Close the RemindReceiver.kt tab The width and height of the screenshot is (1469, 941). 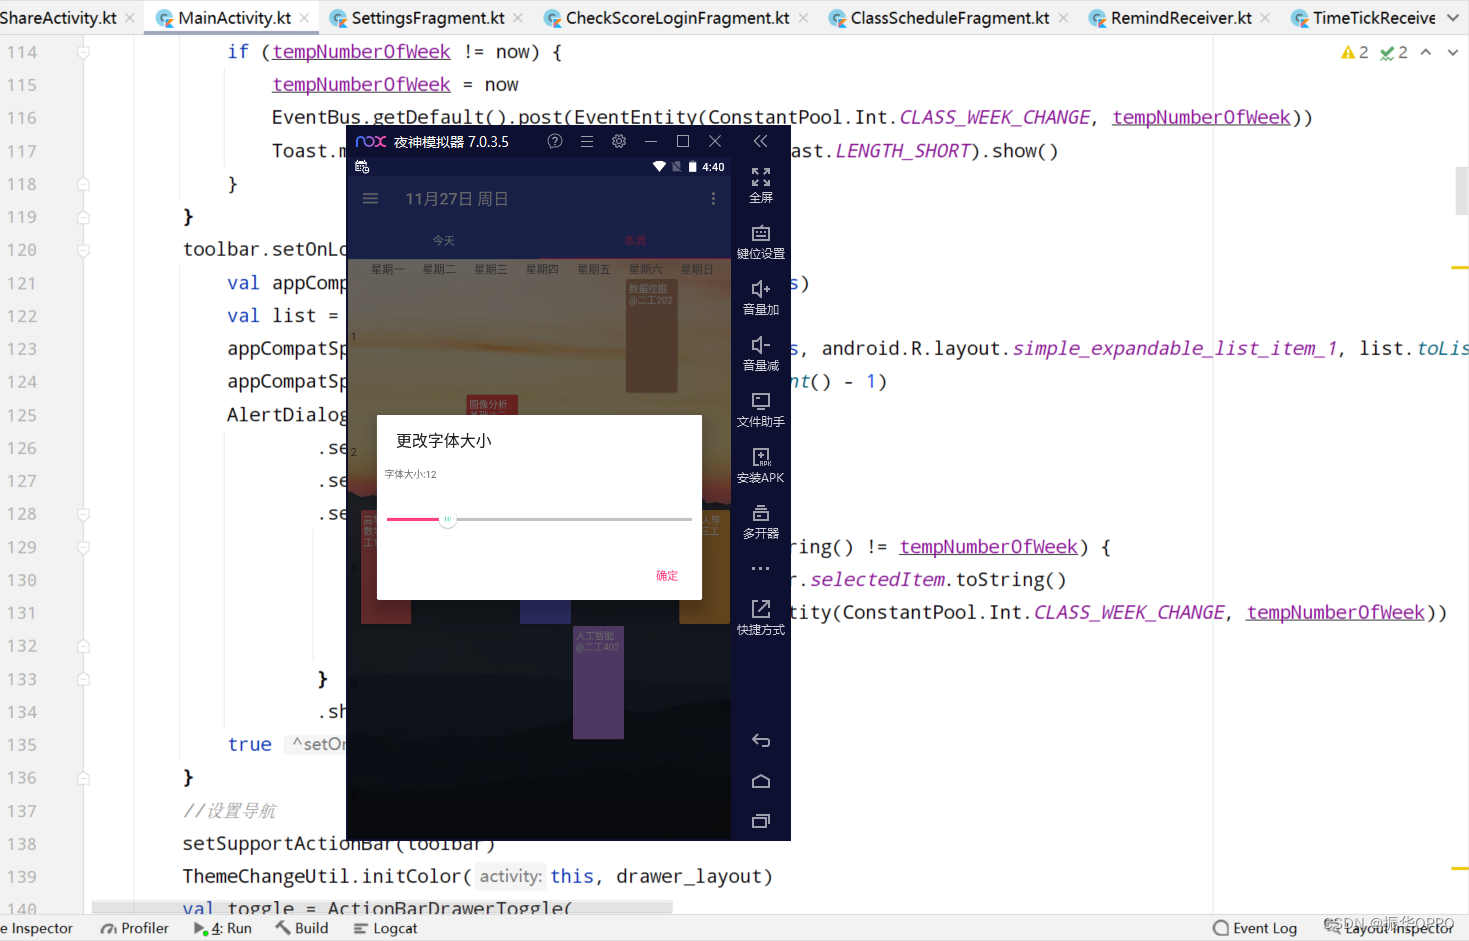coord(1265,18)
